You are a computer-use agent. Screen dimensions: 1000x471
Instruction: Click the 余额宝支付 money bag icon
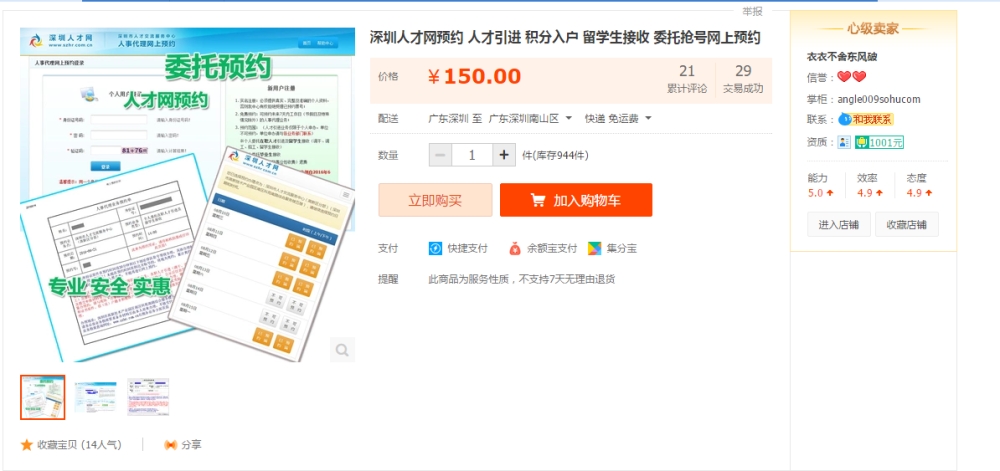[515, 249]
